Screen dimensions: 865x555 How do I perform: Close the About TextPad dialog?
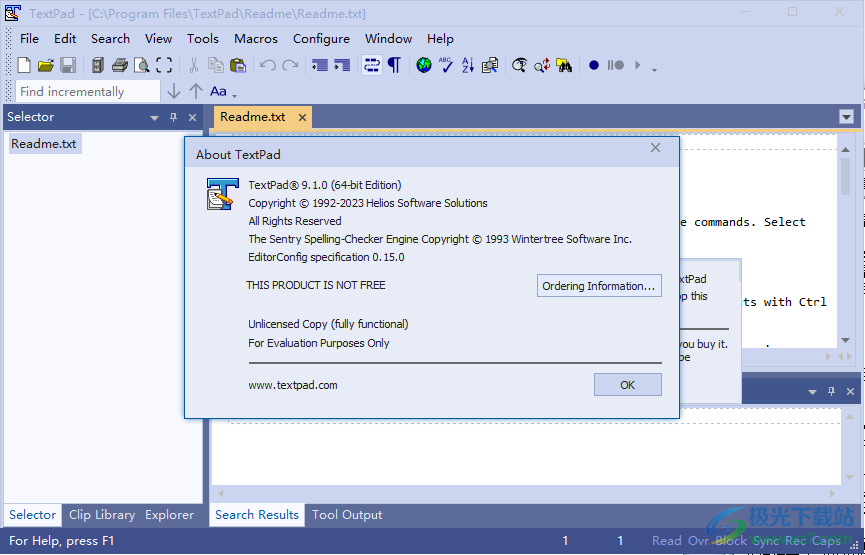pos(655,147)
